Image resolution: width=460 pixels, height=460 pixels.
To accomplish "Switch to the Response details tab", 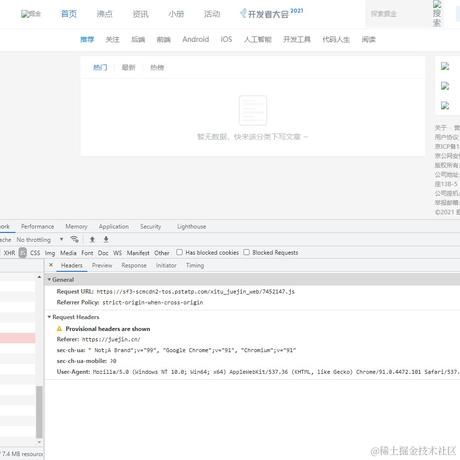I will click(x=134, y=266).
